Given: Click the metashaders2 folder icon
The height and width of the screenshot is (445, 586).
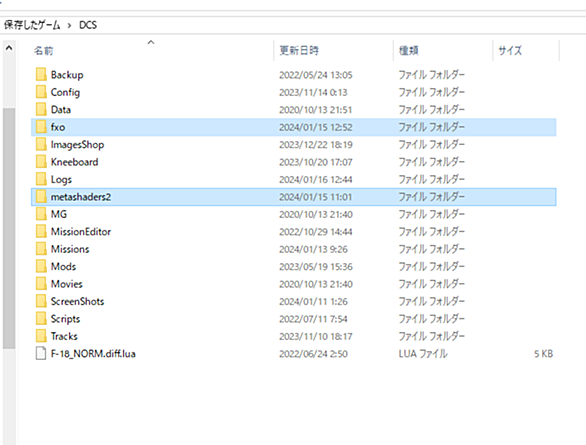Looking at the screenshot, I should coord(41,197).
